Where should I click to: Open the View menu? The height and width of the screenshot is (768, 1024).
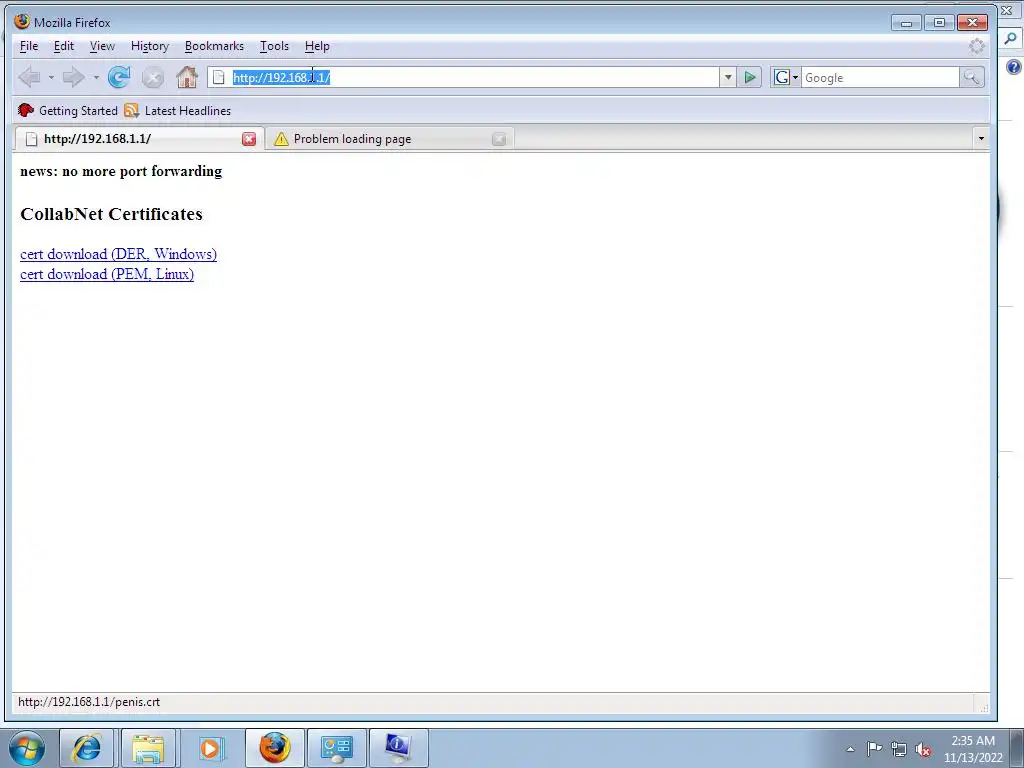click(103, 46)
